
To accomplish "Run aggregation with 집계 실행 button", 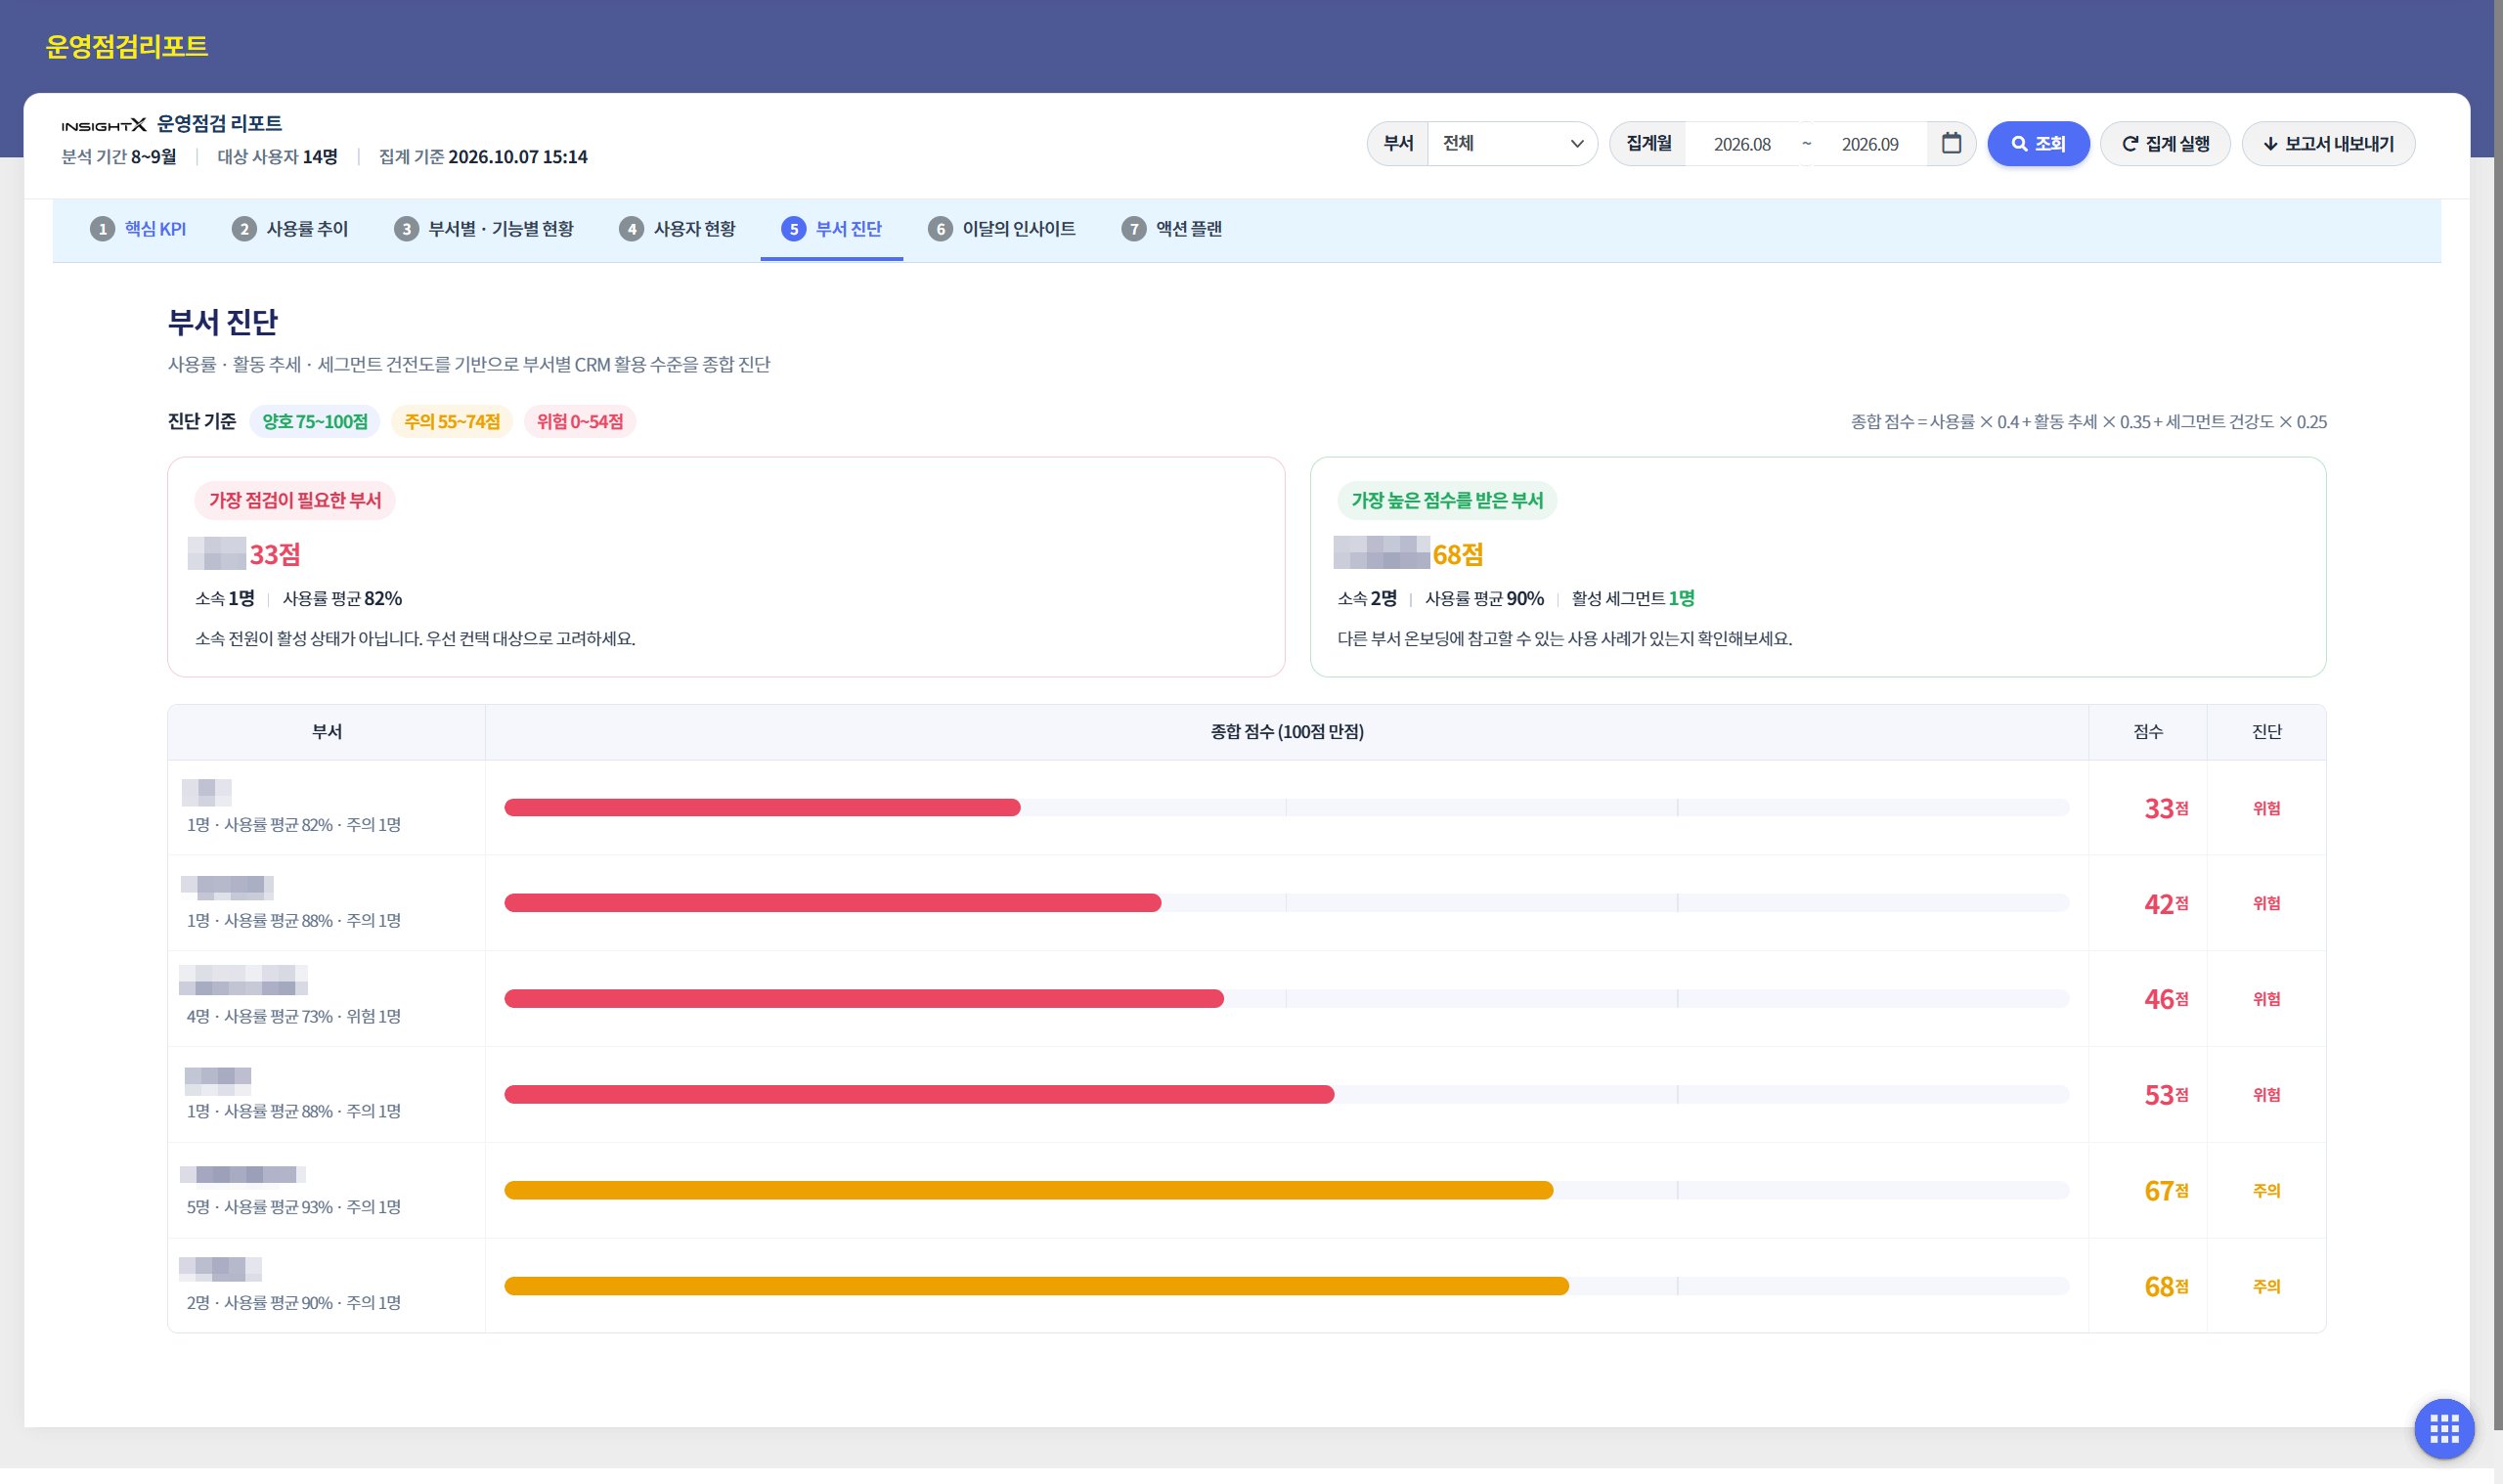I will coord(2164,143).
